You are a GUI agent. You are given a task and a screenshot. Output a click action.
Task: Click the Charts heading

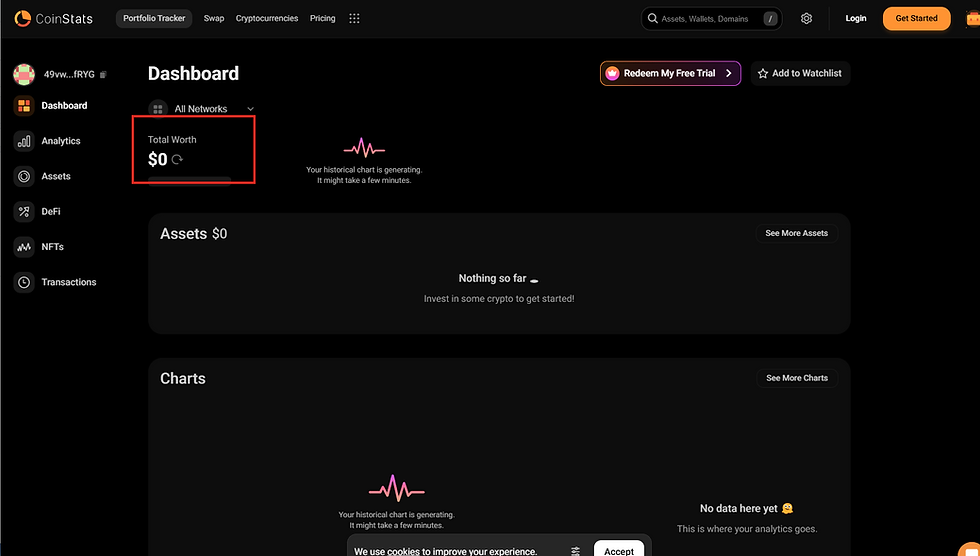pos(182,379)
